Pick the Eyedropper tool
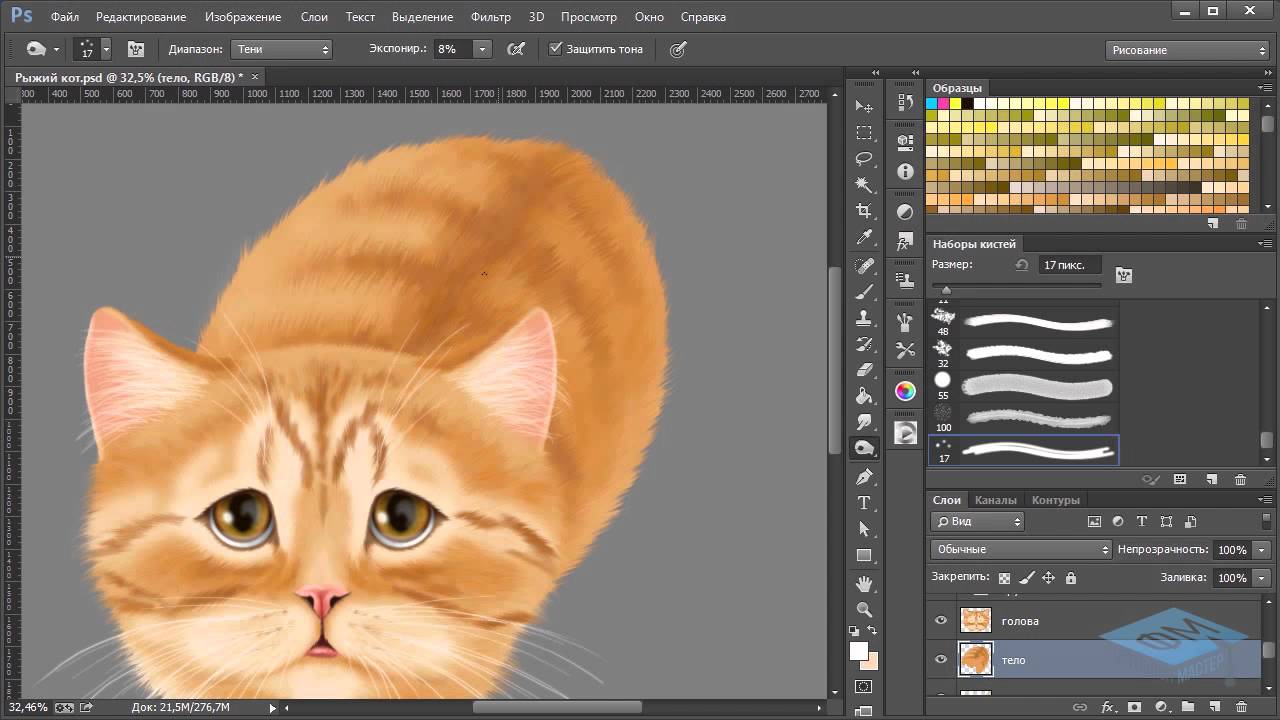This screenshot has height=720, width=1280. (864, 237)
